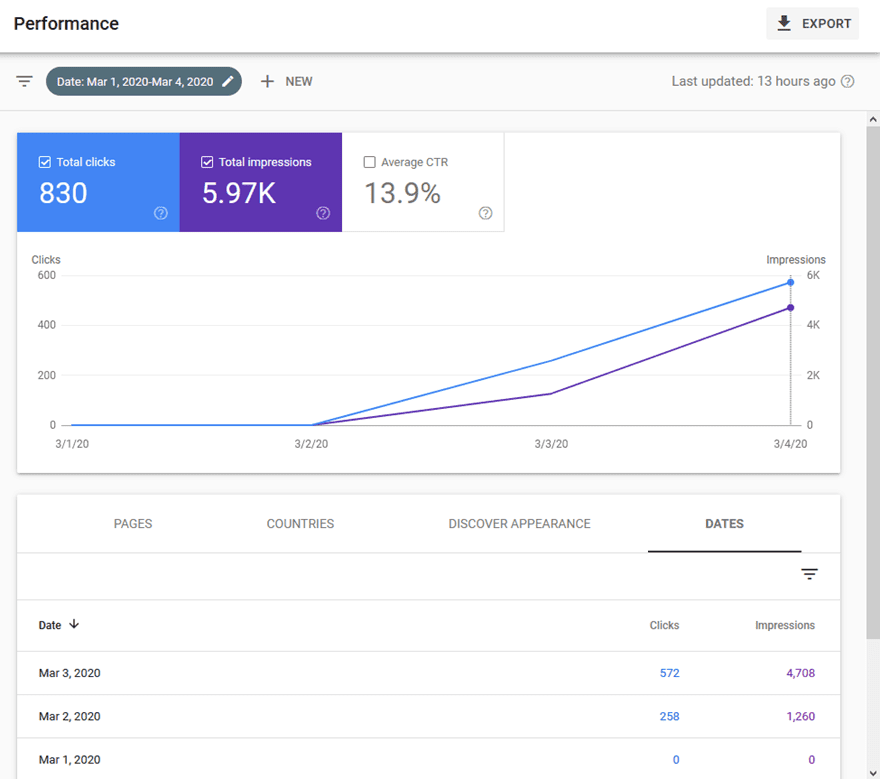
Task: Enable the Average CTR checkbox
Action: click(369, 161)
